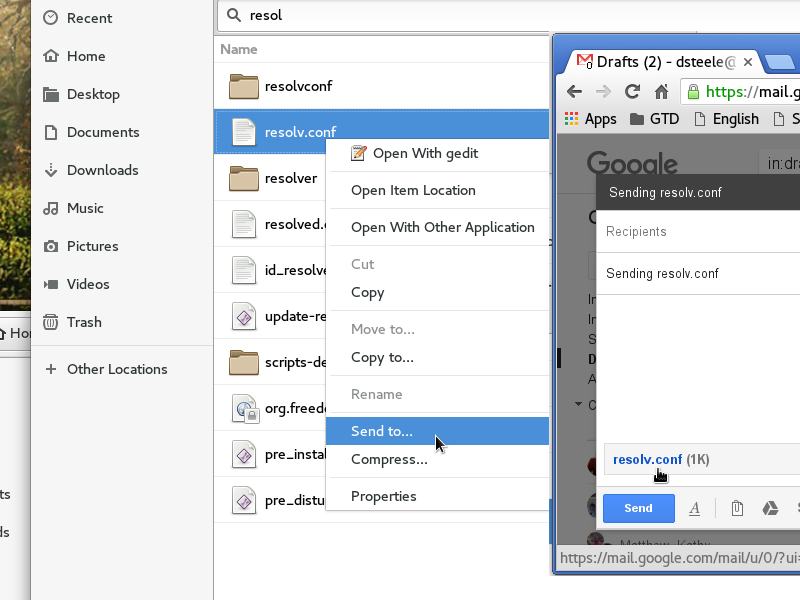Open the Apps grid bookmark
800x600 pixels.
[590, 119]
